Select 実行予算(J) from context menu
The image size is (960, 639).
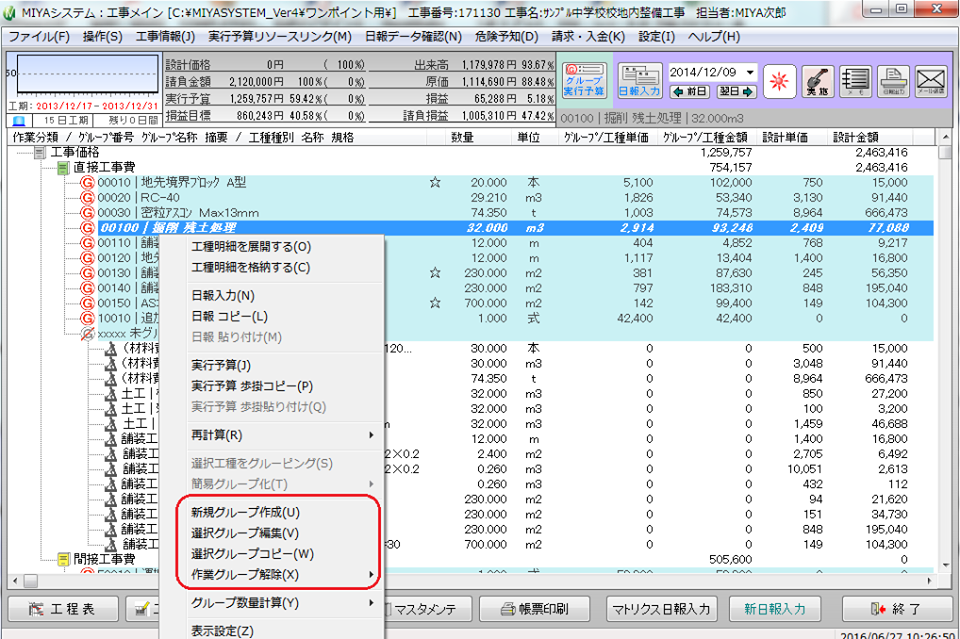tap(271, 365)
